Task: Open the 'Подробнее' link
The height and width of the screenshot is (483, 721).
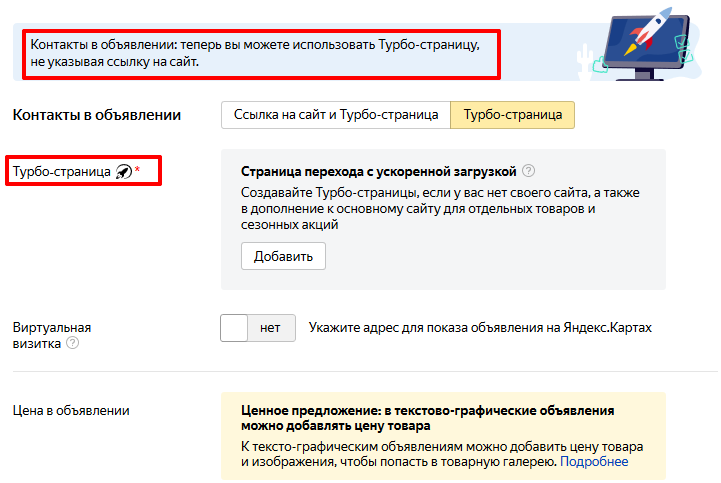Action: (594, 461)
